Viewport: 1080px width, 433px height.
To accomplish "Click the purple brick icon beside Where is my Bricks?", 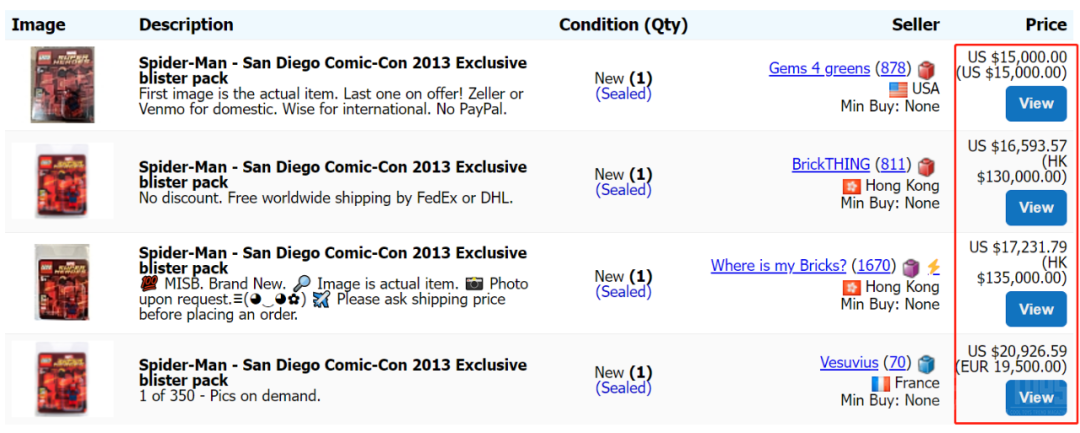I will [911, 266].
